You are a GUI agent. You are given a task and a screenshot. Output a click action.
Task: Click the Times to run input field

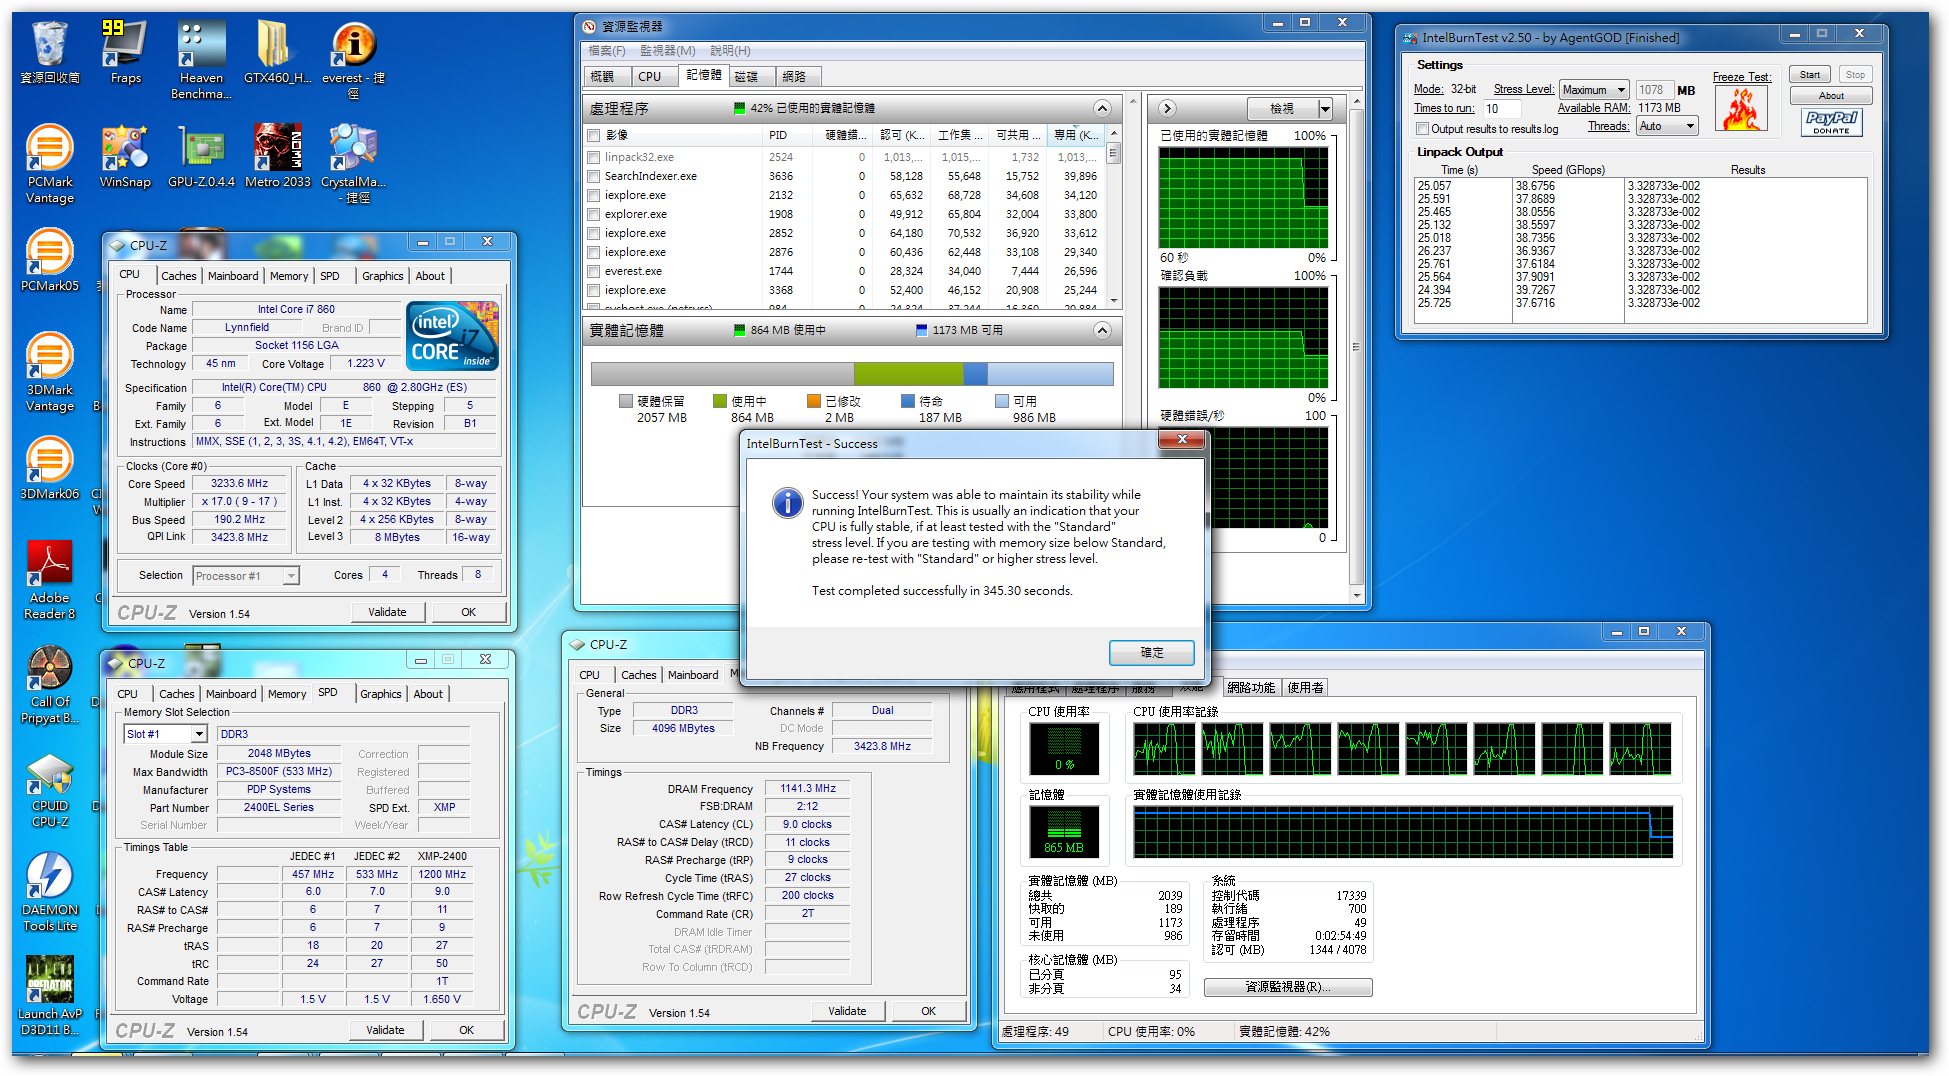coord(1501,109)
